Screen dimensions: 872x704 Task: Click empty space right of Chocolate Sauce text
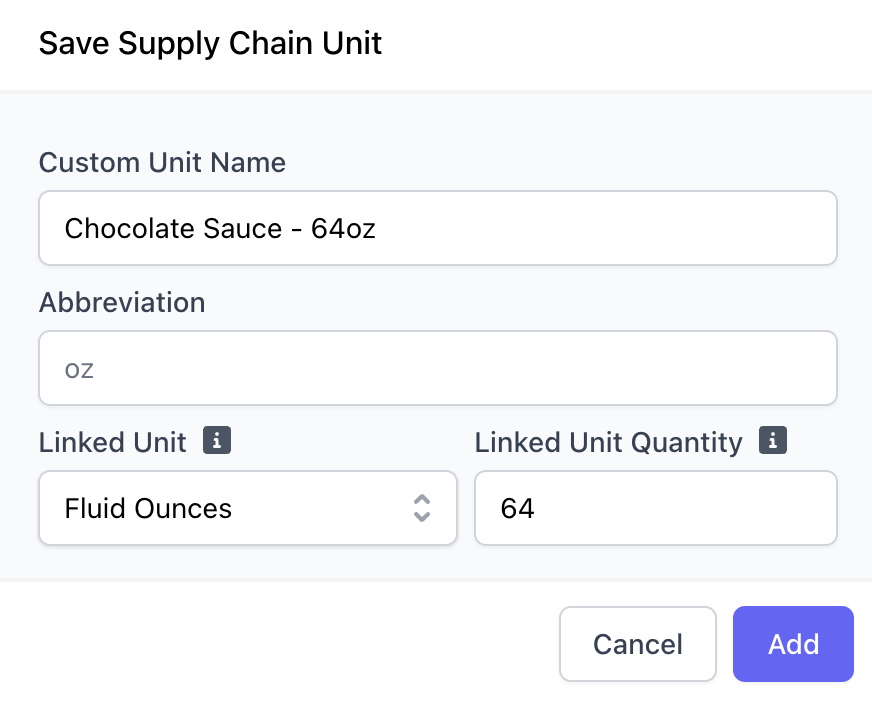coord(606,228)
